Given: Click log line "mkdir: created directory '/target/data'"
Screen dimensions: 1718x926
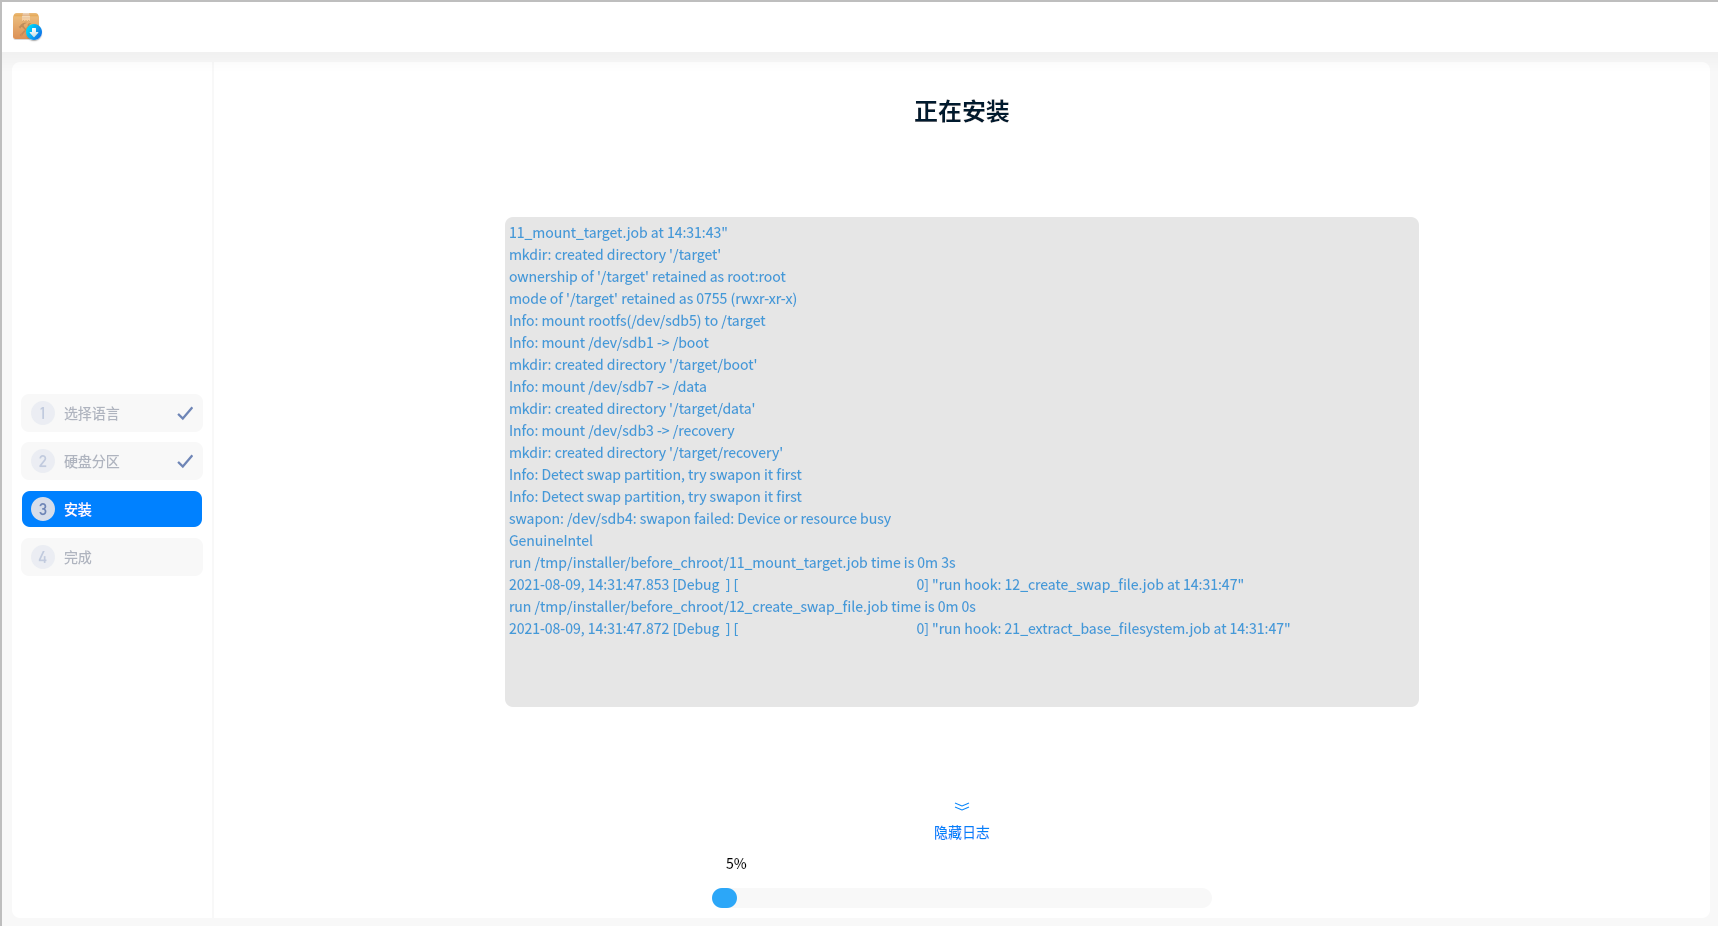Looking at the screenshot, I should 632,409.
